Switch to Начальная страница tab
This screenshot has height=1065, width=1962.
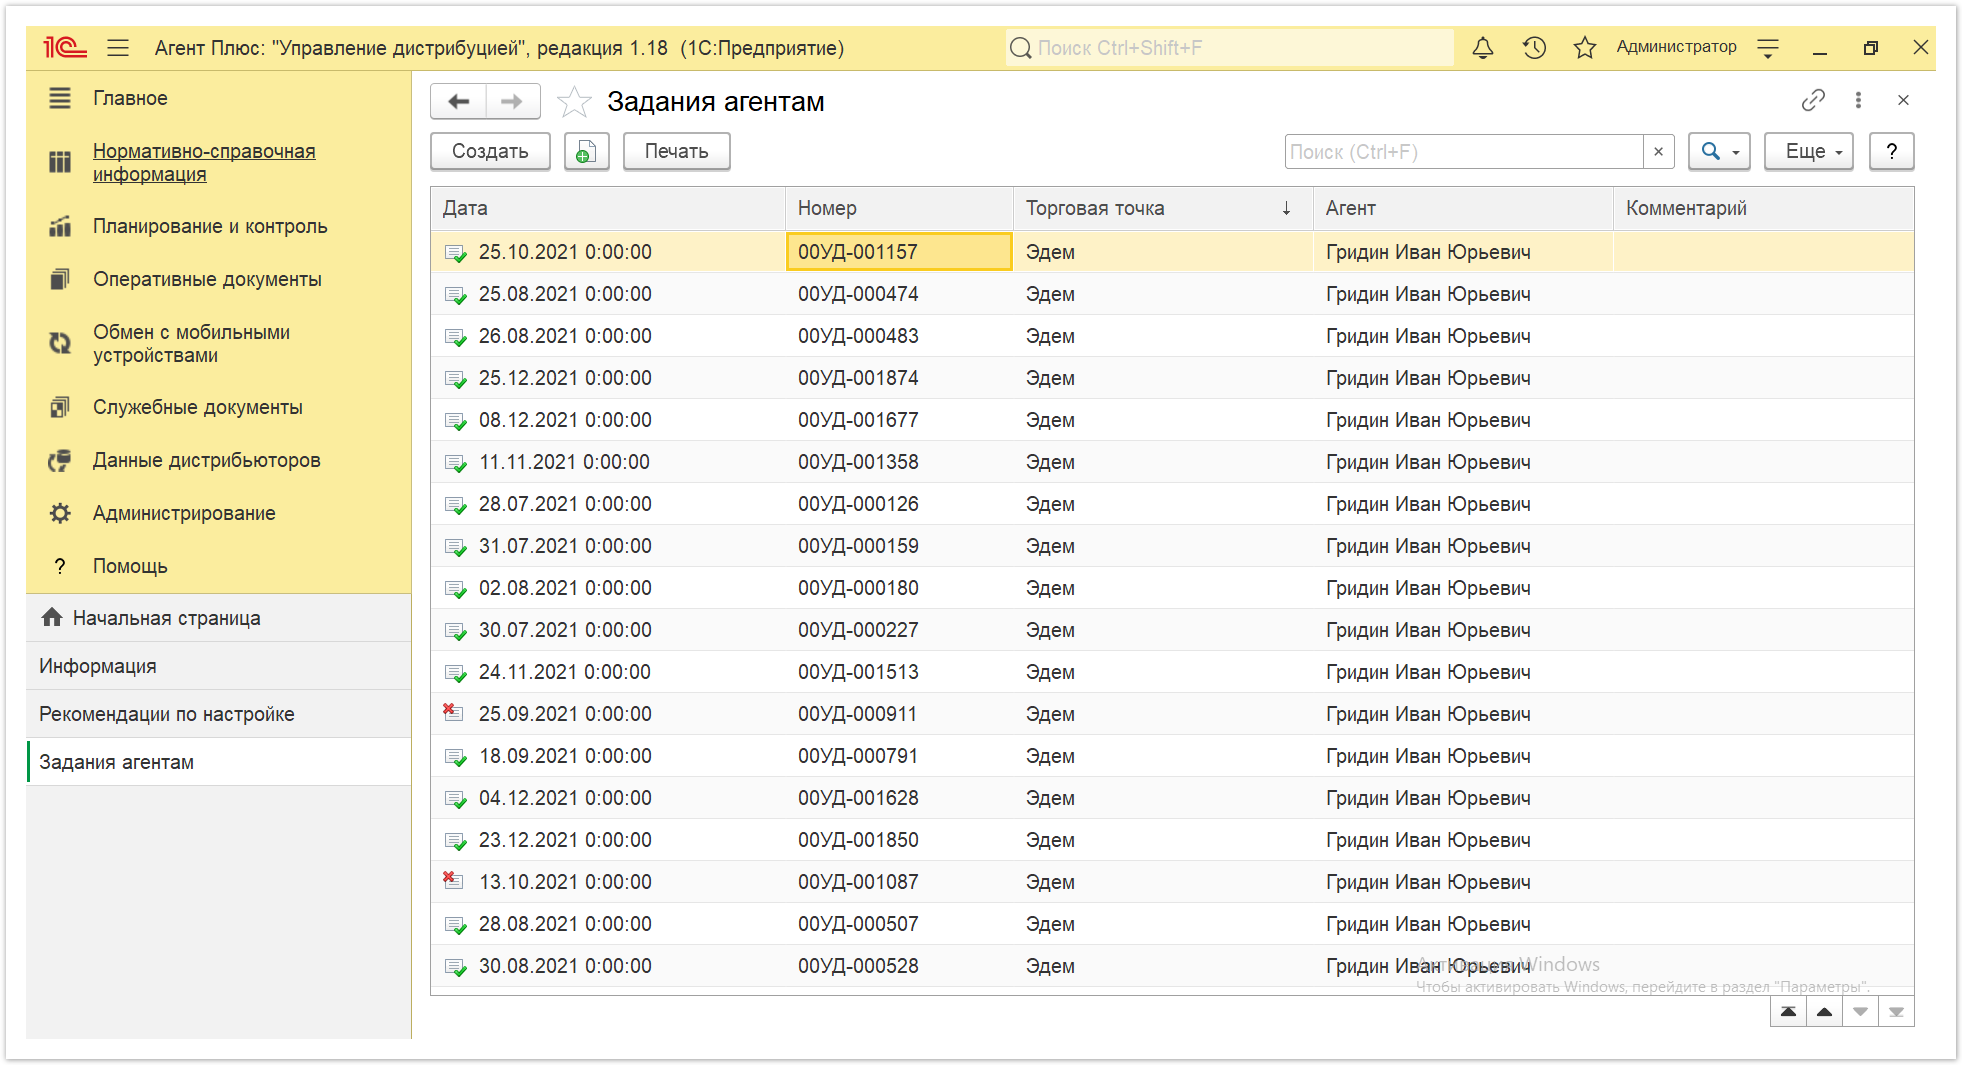click(x=219, y=618)
